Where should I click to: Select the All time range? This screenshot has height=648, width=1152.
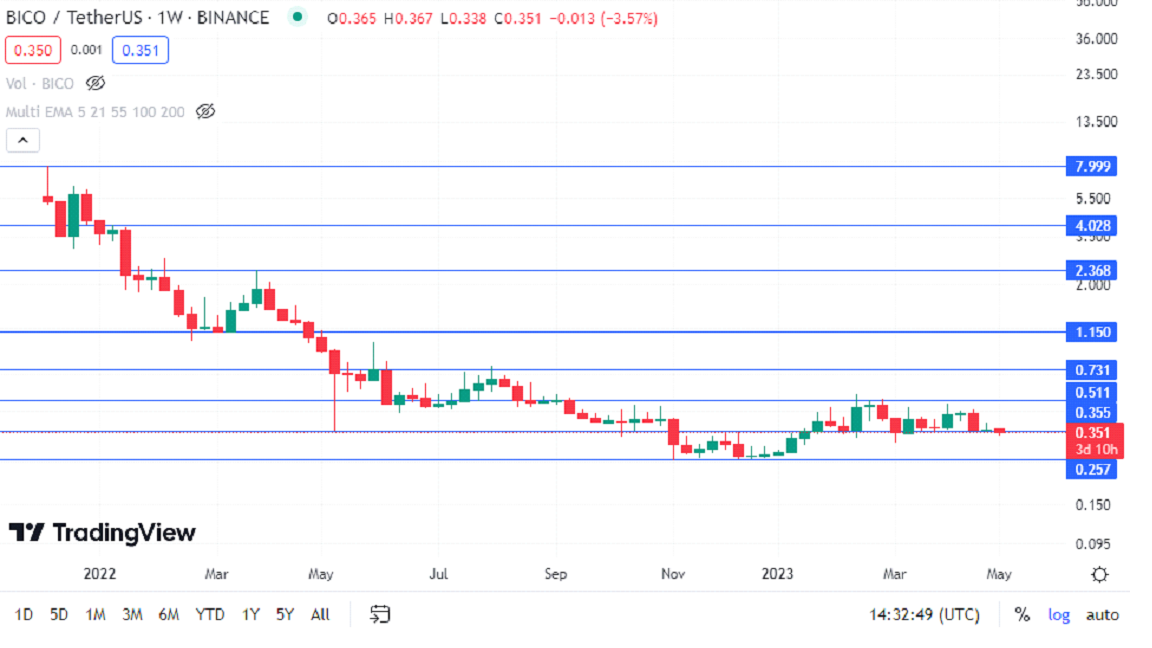320,614
